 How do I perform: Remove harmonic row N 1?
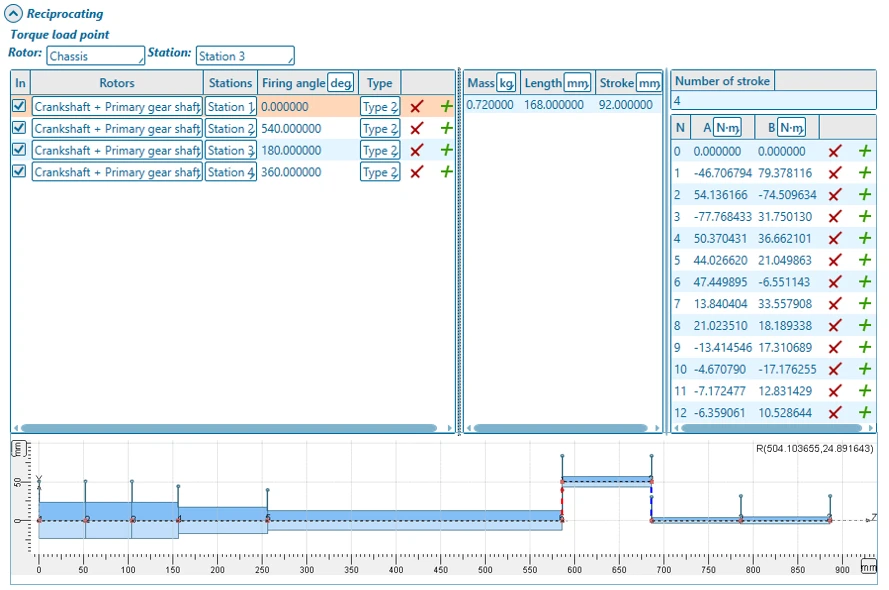click(835, 174)
